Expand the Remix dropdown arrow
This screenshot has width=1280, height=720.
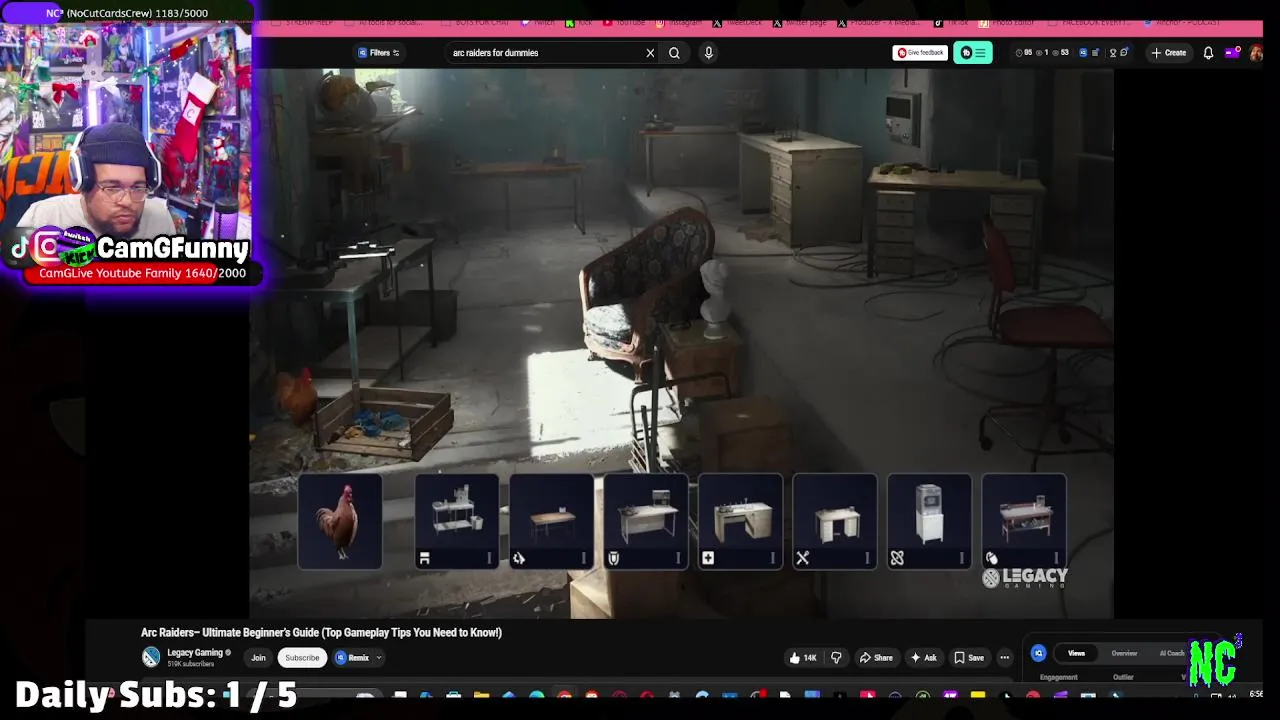click(x=379, y=658)
